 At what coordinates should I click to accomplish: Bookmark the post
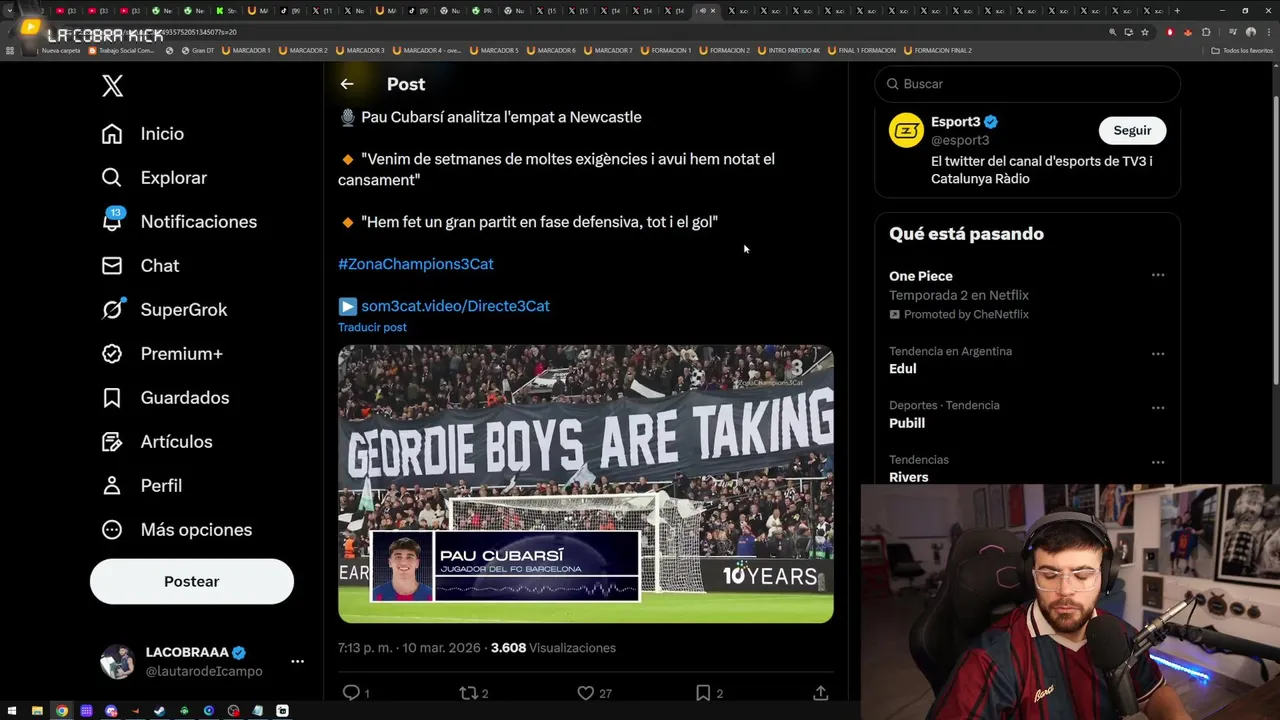point(703,692)
